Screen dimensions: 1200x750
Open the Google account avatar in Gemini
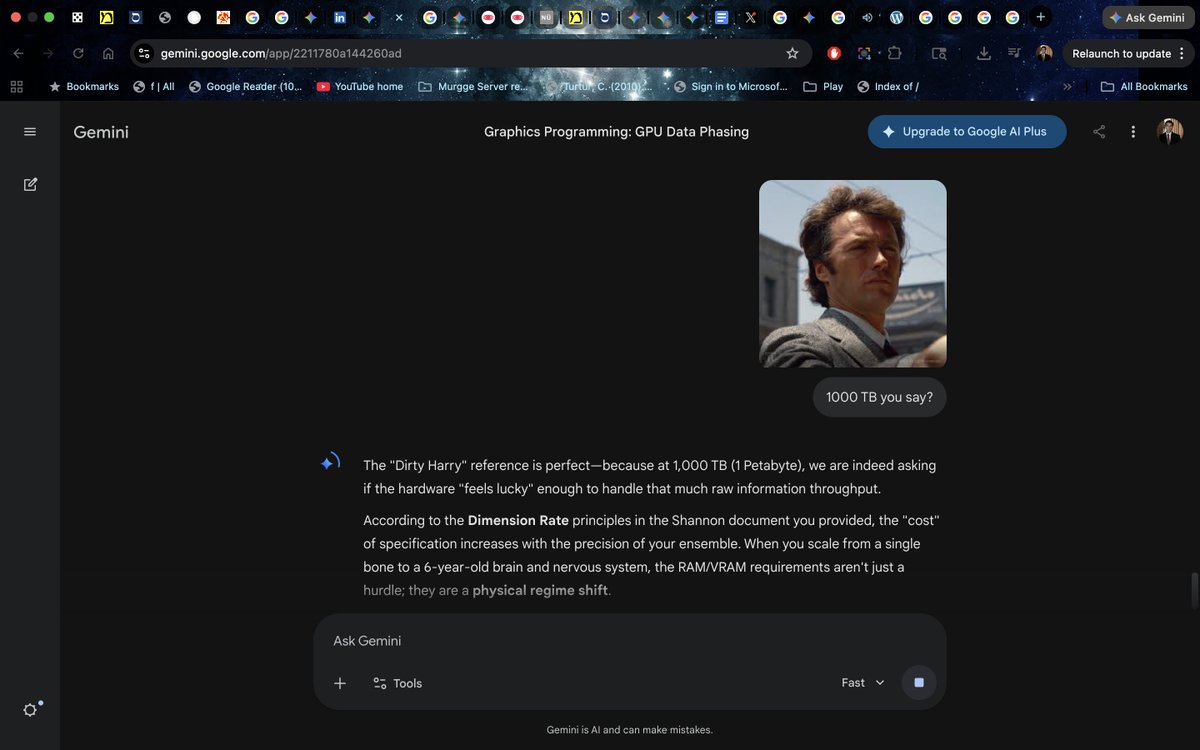(x=1170, y=132)
